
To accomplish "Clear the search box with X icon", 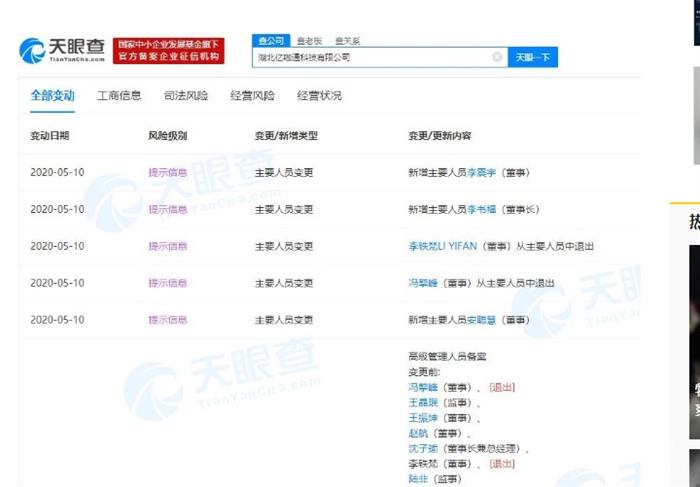I will (497, 58).
